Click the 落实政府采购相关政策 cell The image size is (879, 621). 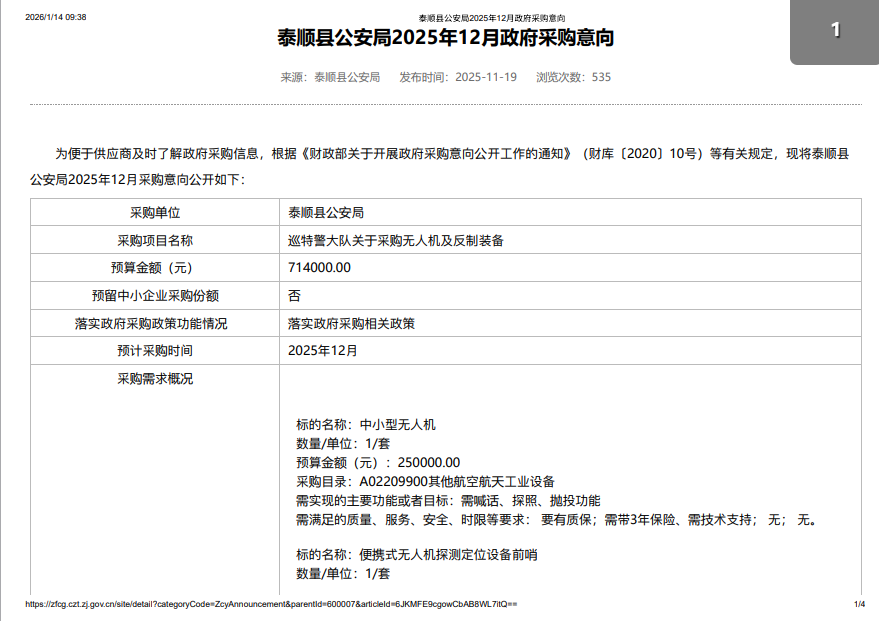point(351,324)
